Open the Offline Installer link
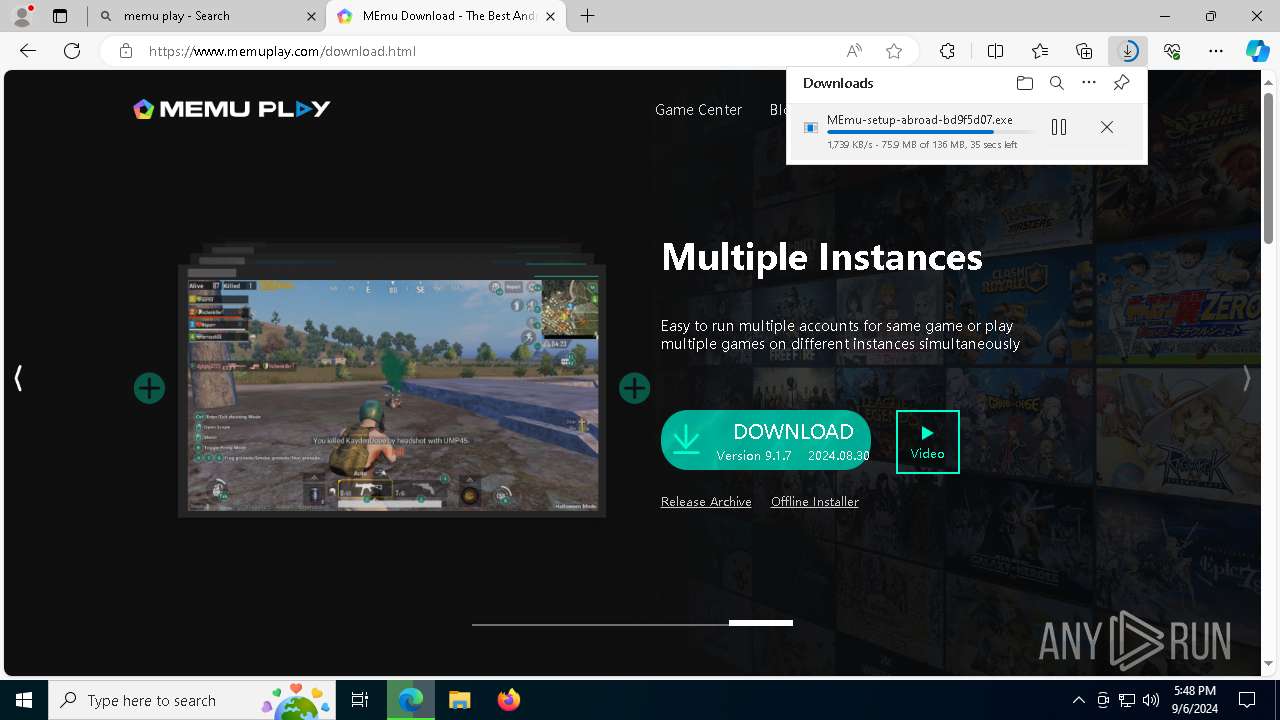The height and width of the screenshot is (720, 1280). (815, 502)
